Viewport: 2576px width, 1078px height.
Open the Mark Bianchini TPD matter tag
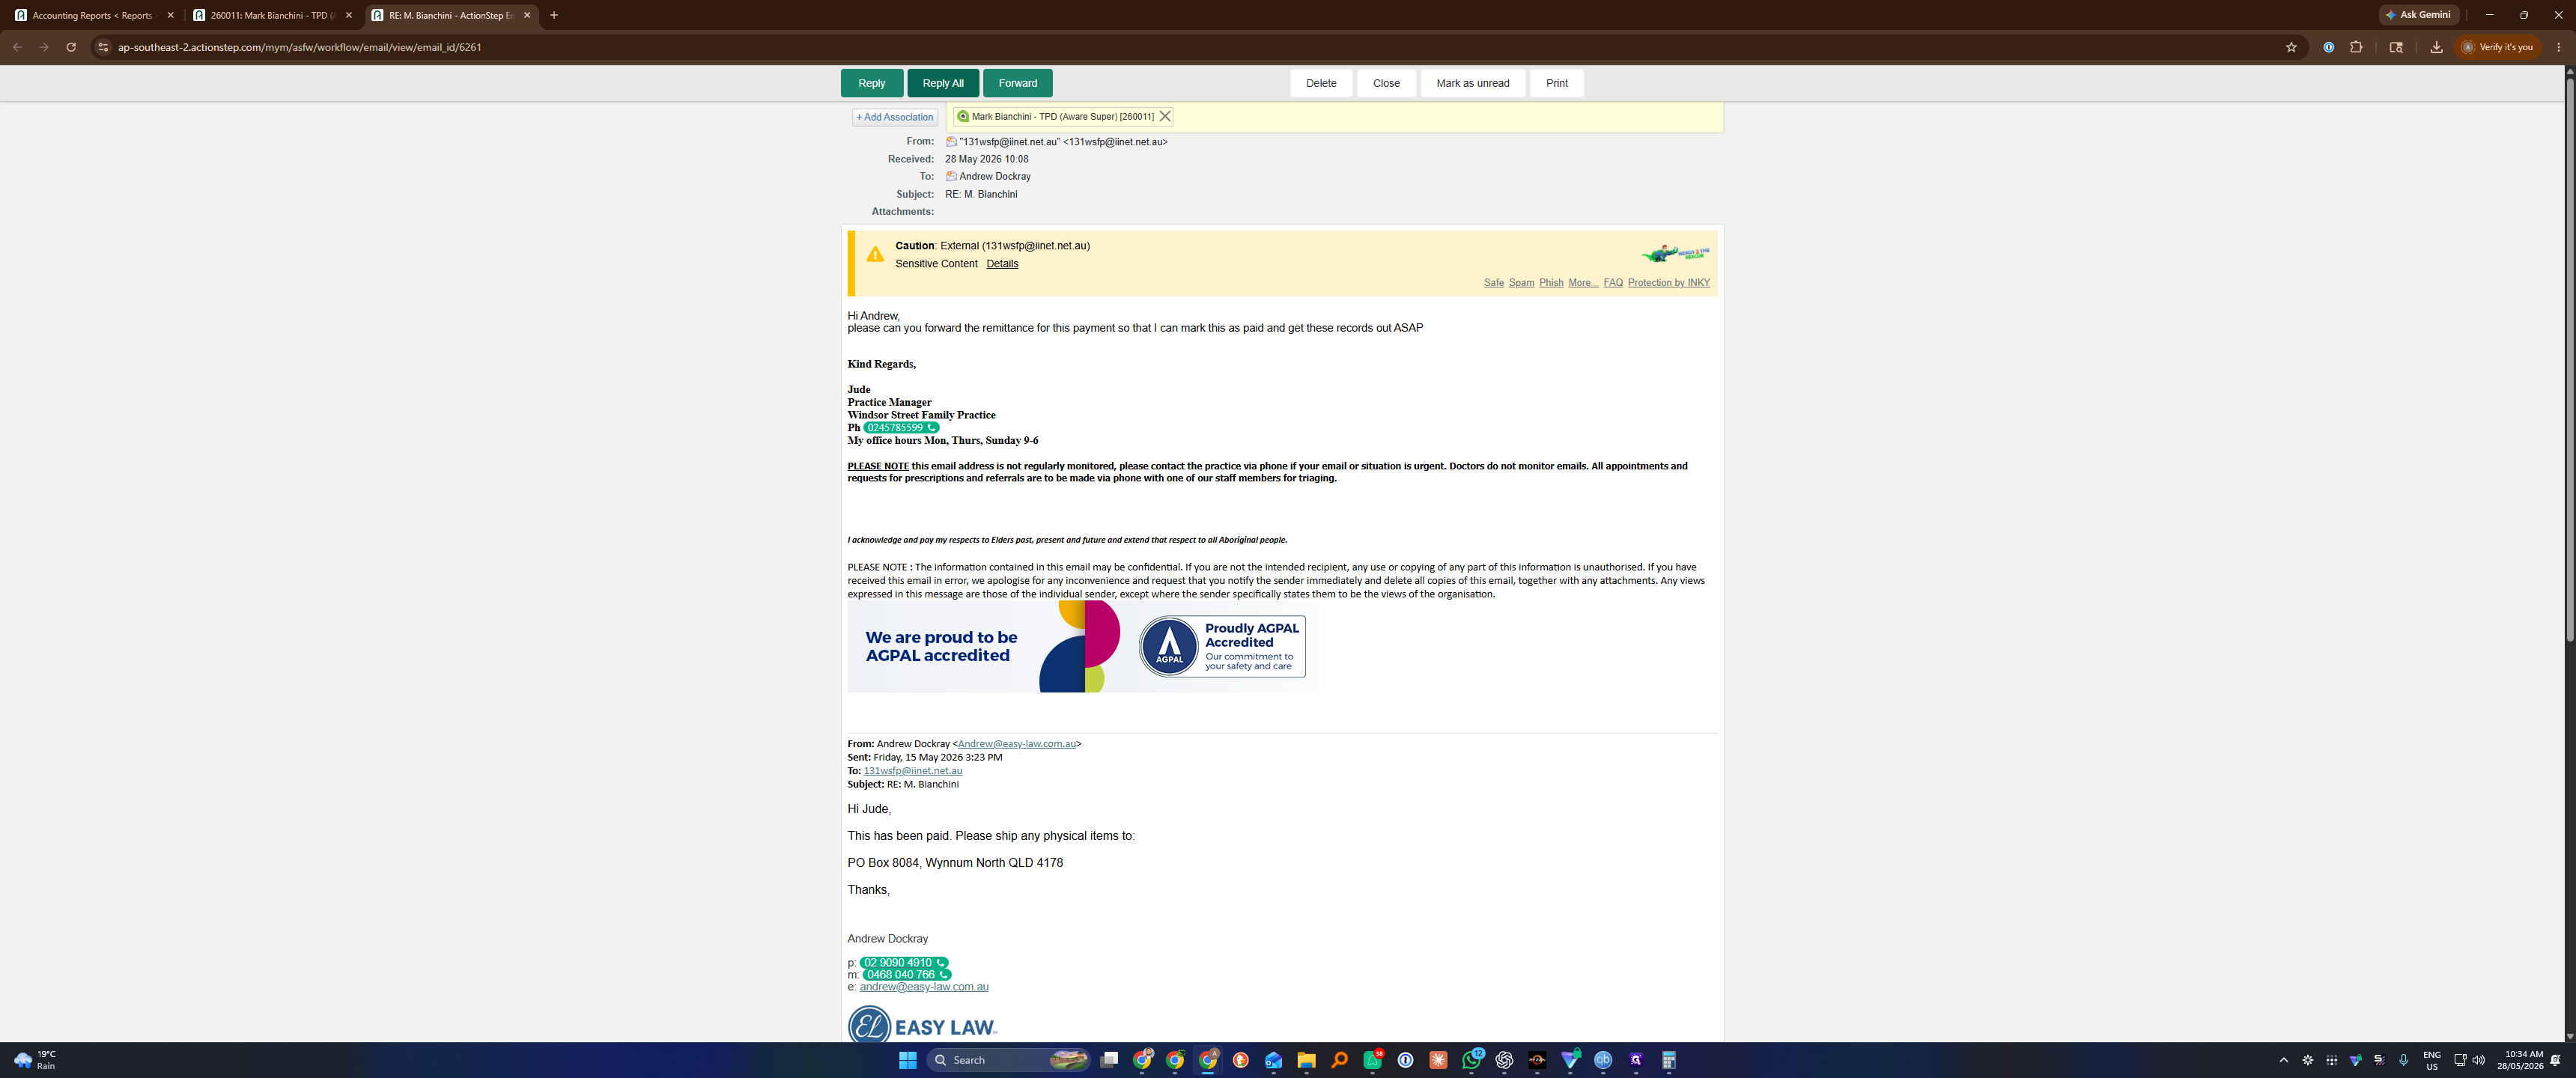pyautogui.click(x=1062, y=117)
